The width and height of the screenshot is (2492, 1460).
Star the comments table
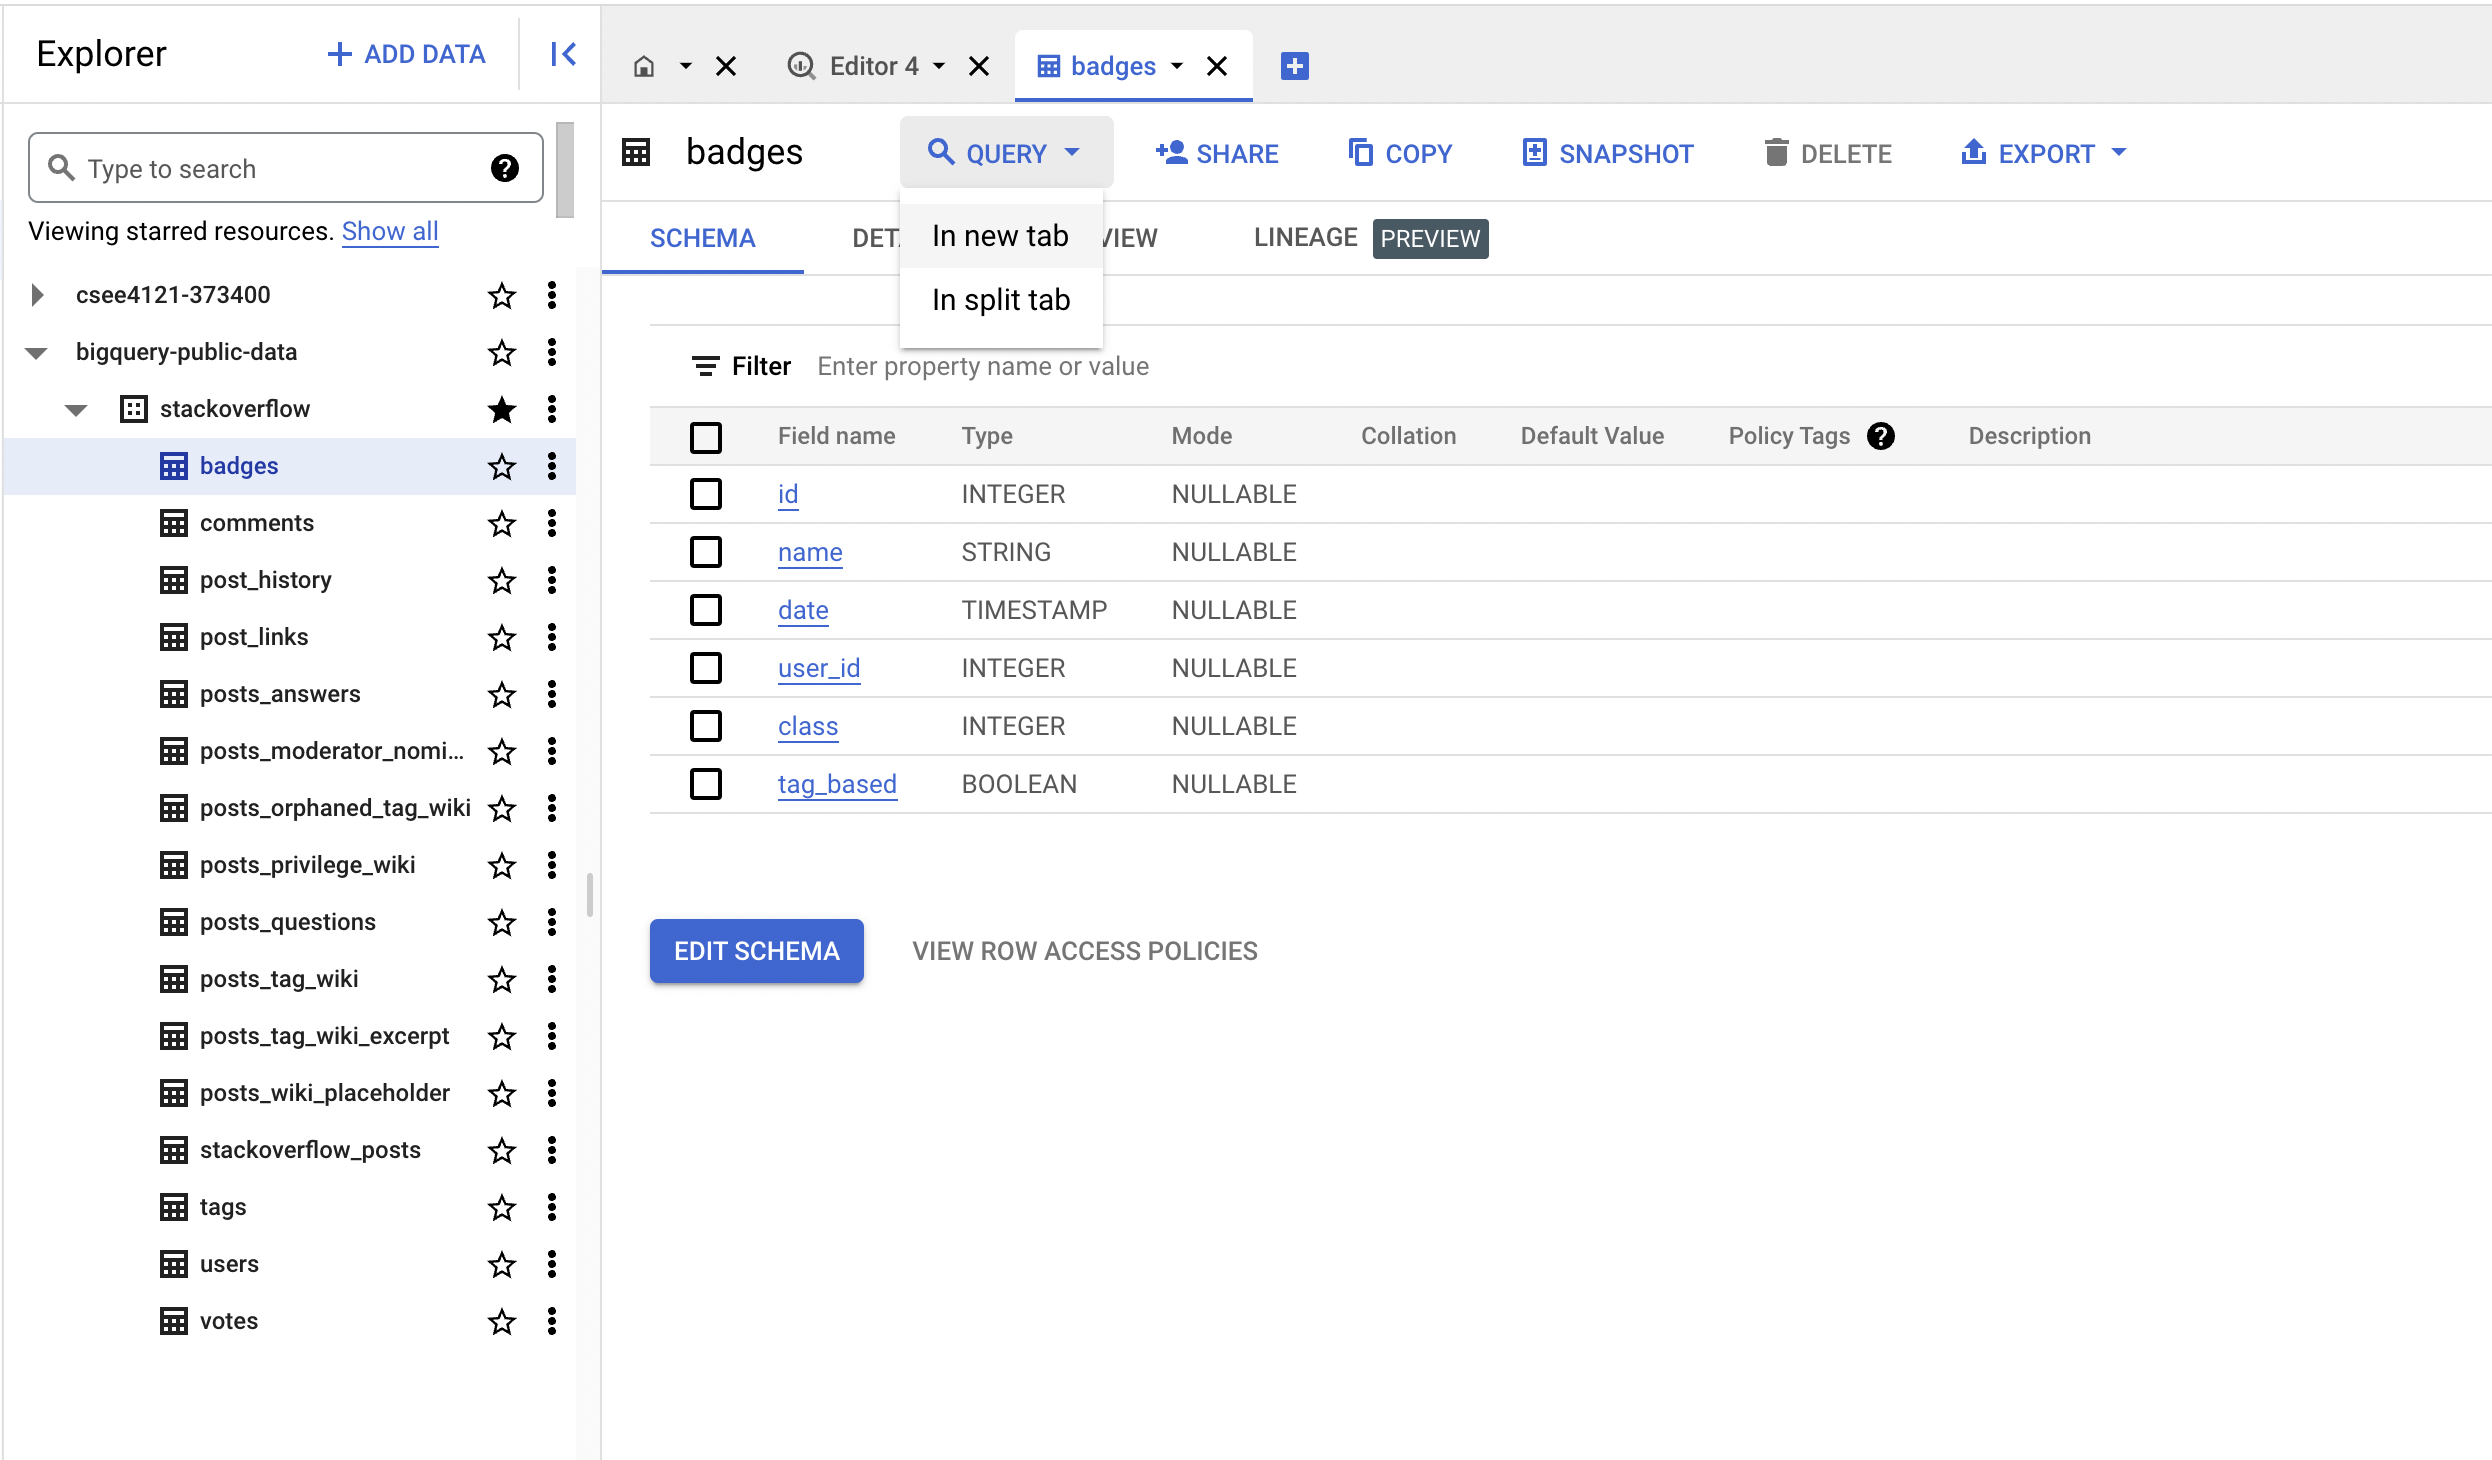[502, 523]
